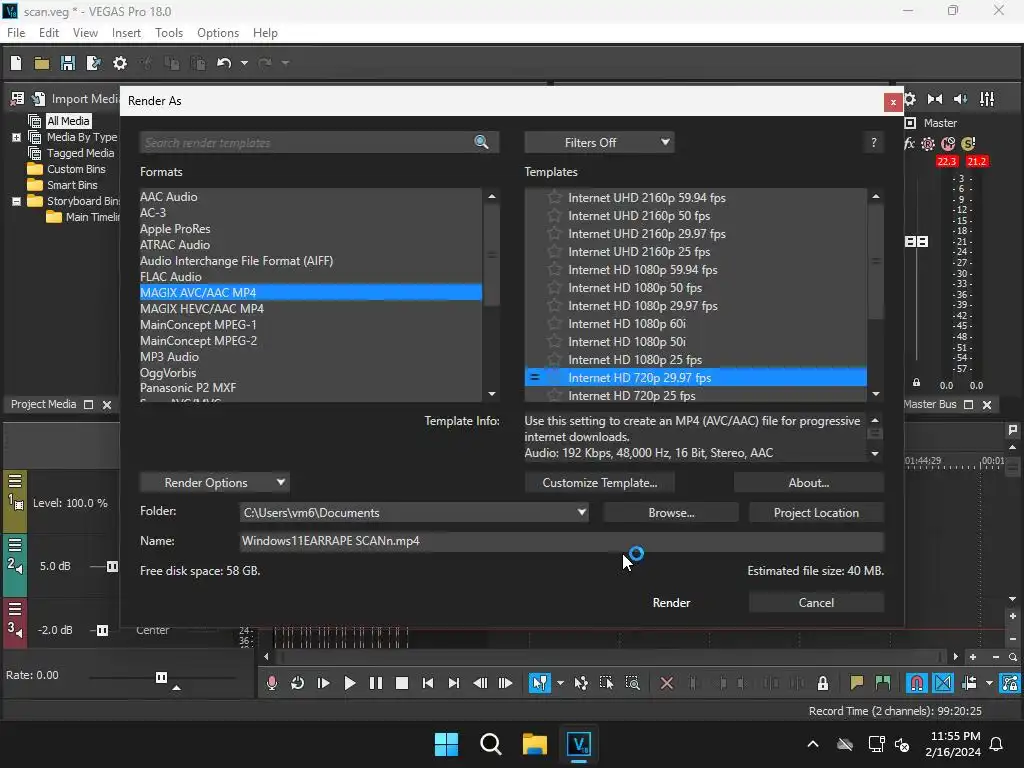Select the Internet HD 1080p 25 fps template
1024x768 pixels.
click(x=696, y=359)
